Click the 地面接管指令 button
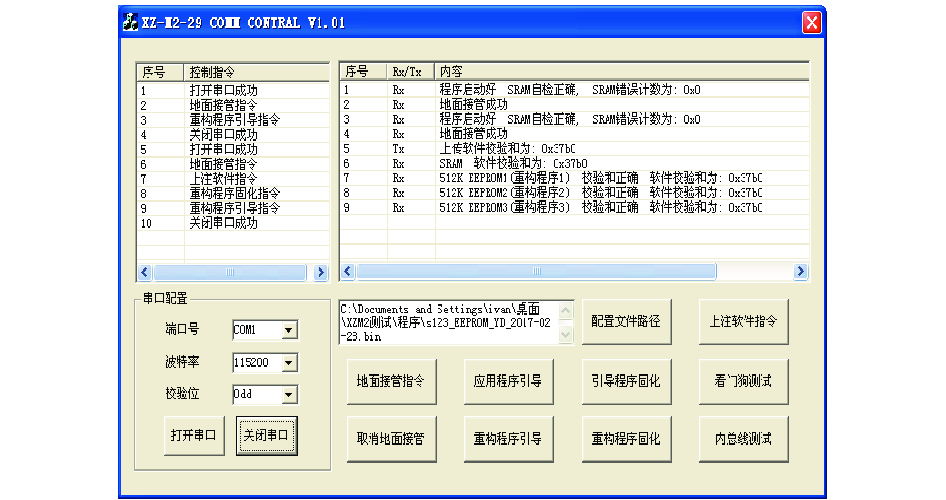The height and width of the screenshot is (500, 946). pyautogui.click(x=391, y=381)
